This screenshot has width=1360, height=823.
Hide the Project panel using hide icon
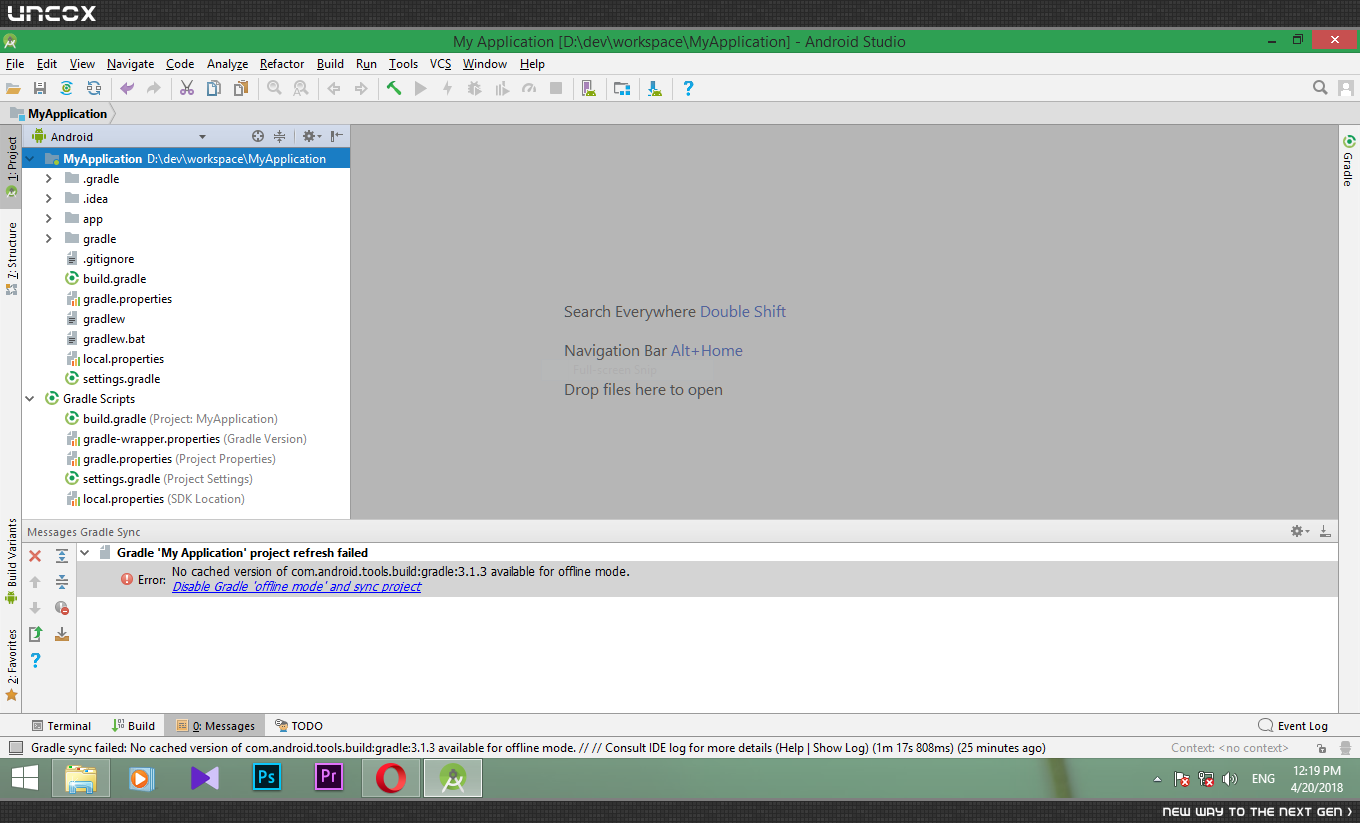click(x=337, y=136)
